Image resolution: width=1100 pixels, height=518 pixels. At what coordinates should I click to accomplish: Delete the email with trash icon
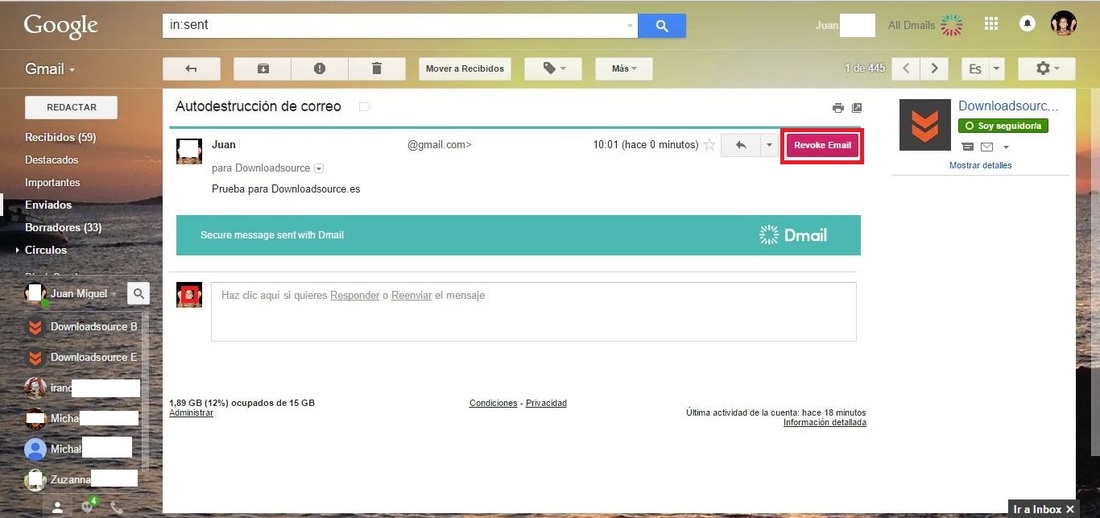coord(377,69)
